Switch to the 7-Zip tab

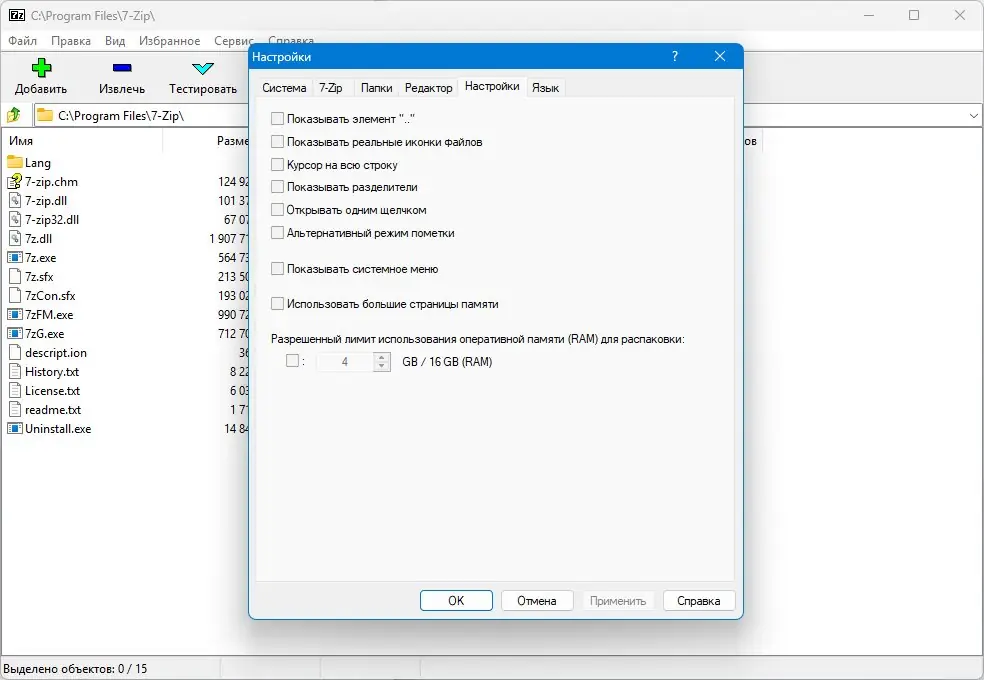pyautogui.click(x=331, y=88)
